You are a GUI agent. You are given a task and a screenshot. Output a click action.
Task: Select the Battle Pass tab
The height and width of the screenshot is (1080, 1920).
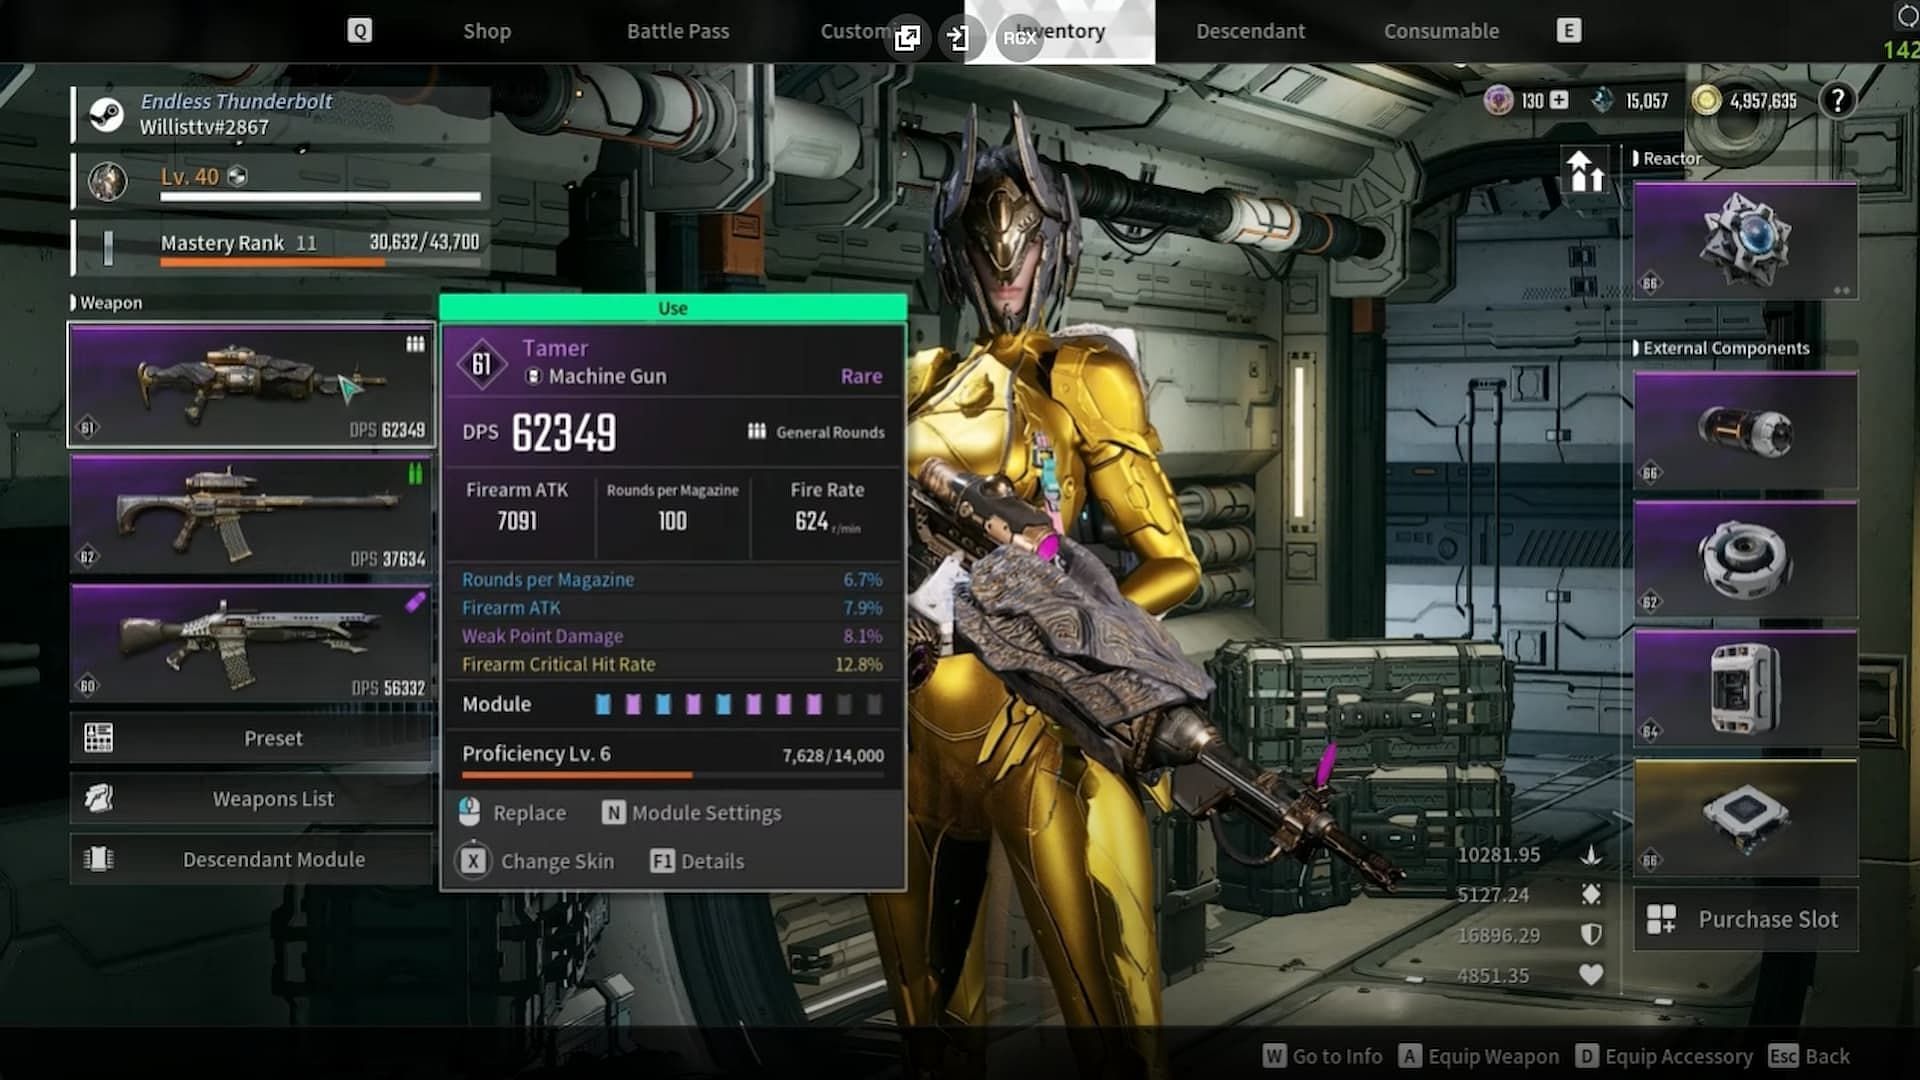[680, 29]
